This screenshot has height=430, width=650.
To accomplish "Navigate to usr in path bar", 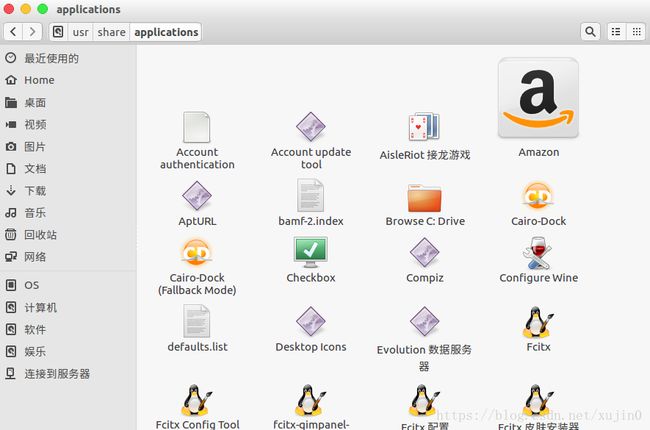I will 80,32.
